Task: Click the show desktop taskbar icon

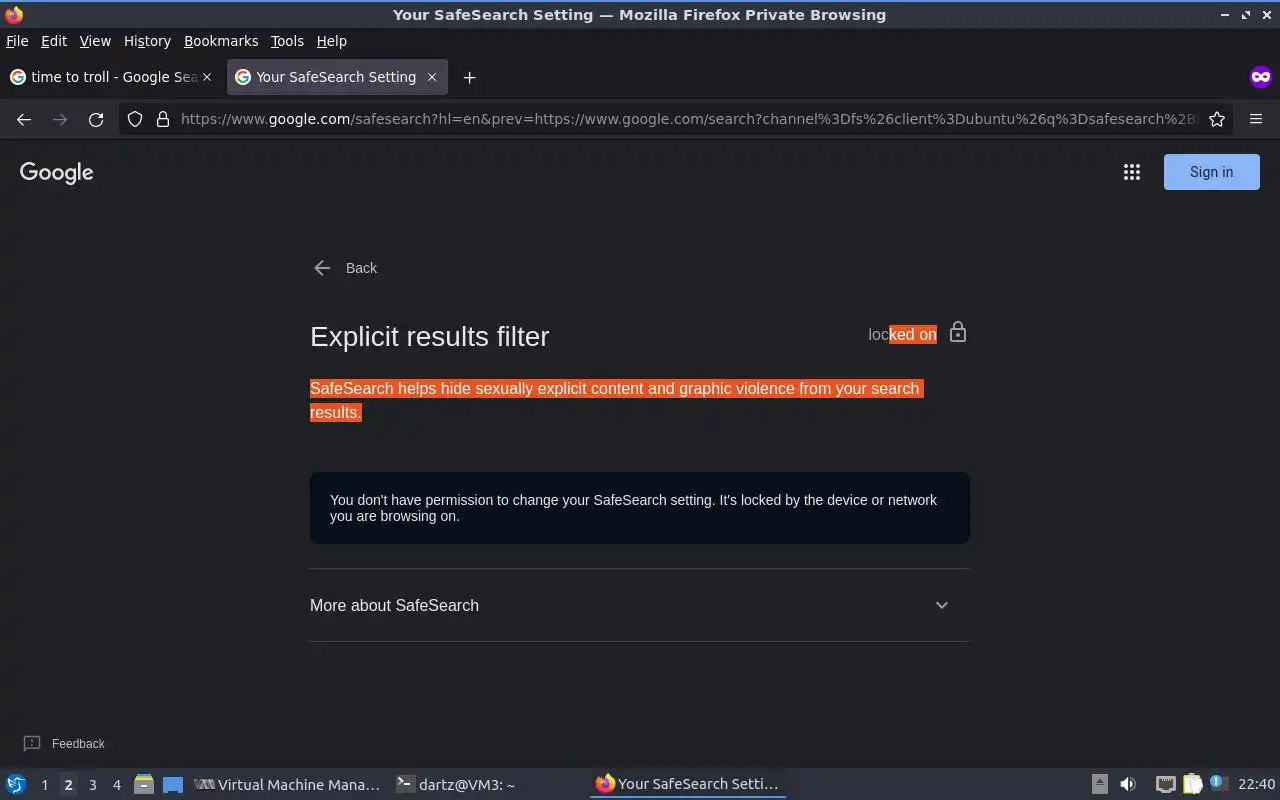Action: tap(173, 784)
